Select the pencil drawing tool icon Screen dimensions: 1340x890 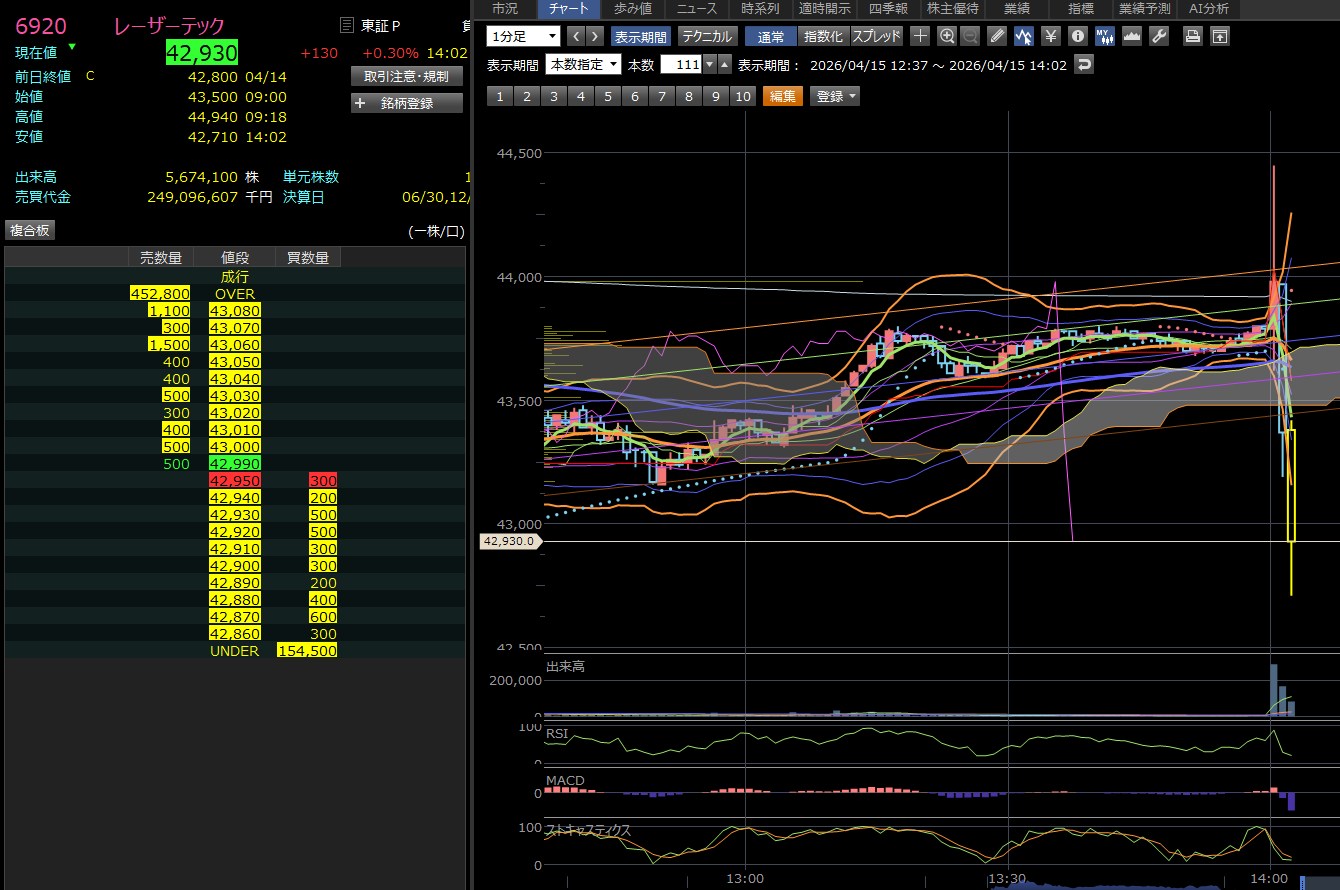[x=997, y=36]
